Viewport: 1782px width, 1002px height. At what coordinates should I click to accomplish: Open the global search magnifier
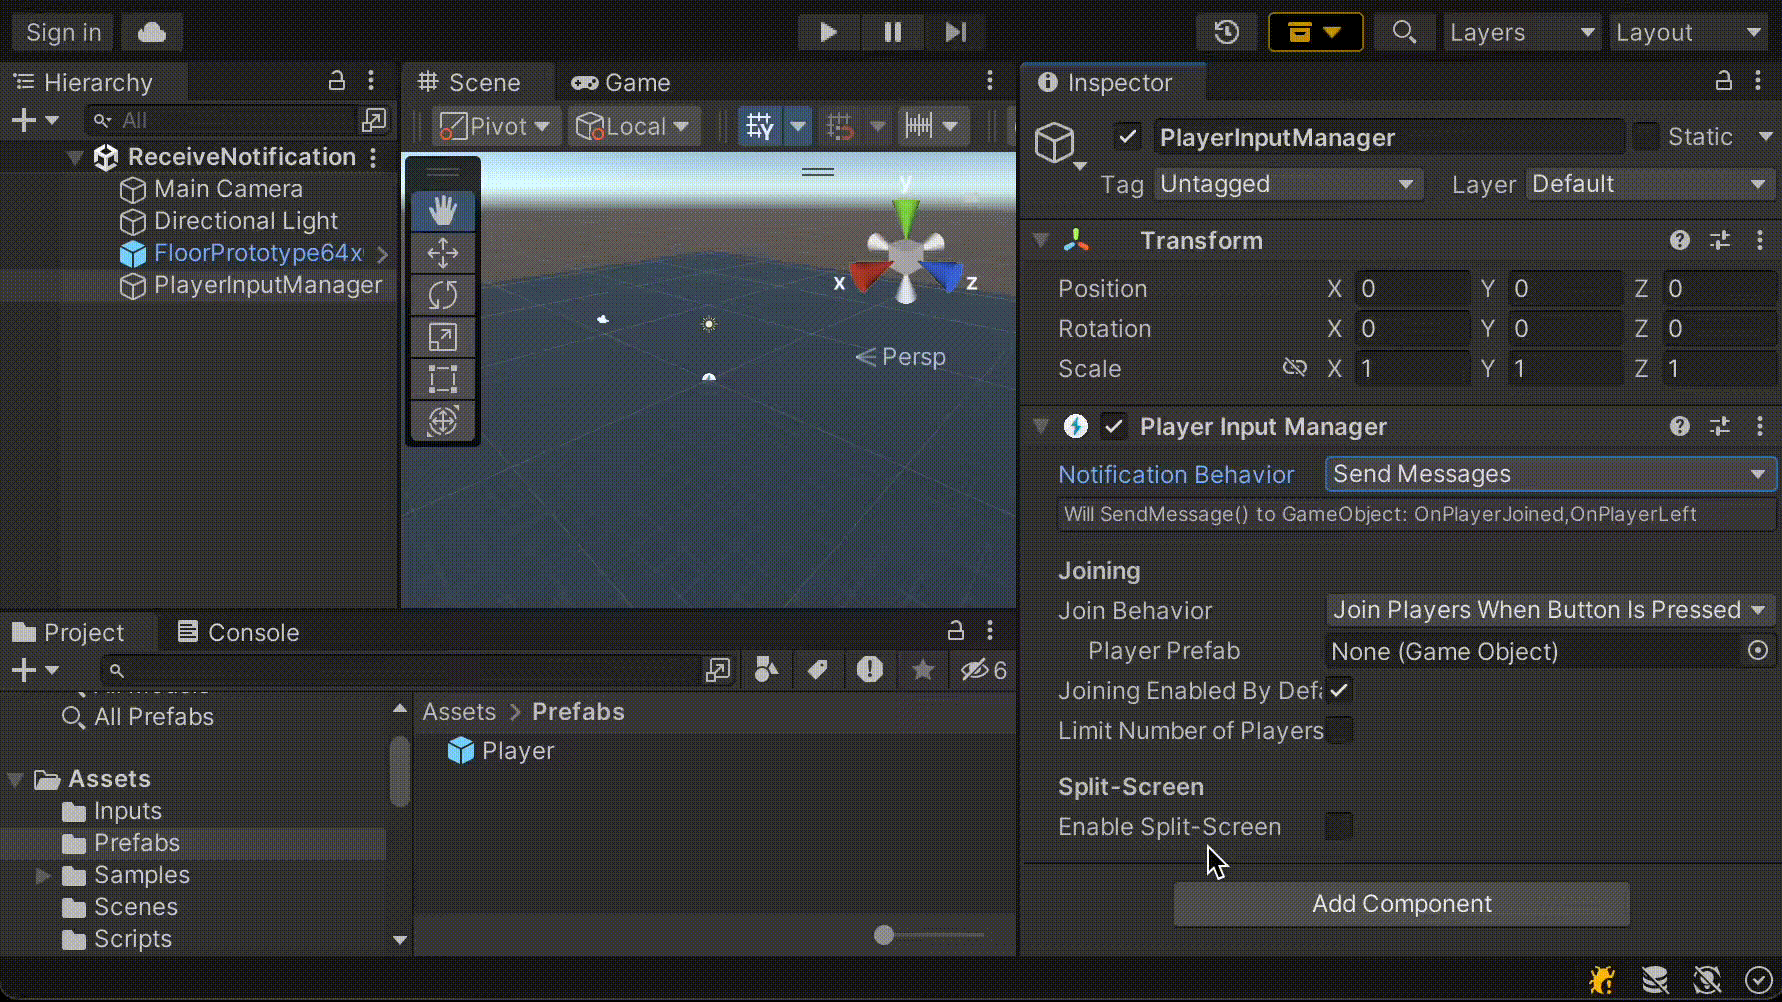point(1404,32)
